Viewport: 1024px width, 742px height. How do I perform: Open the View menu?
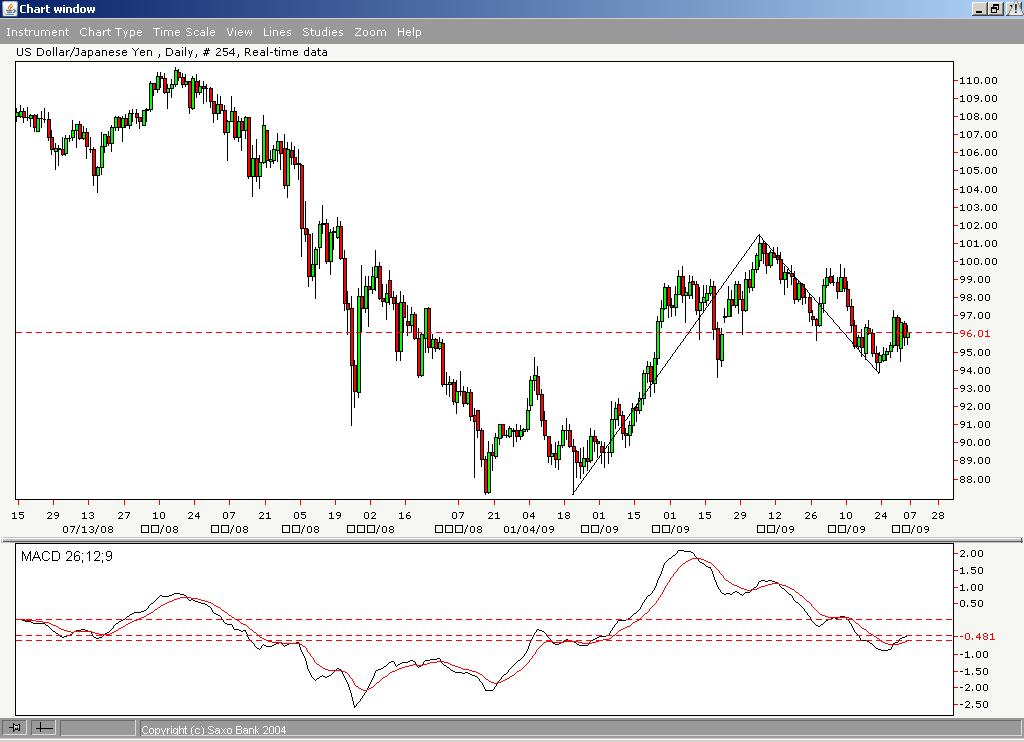tap(239, 32)
